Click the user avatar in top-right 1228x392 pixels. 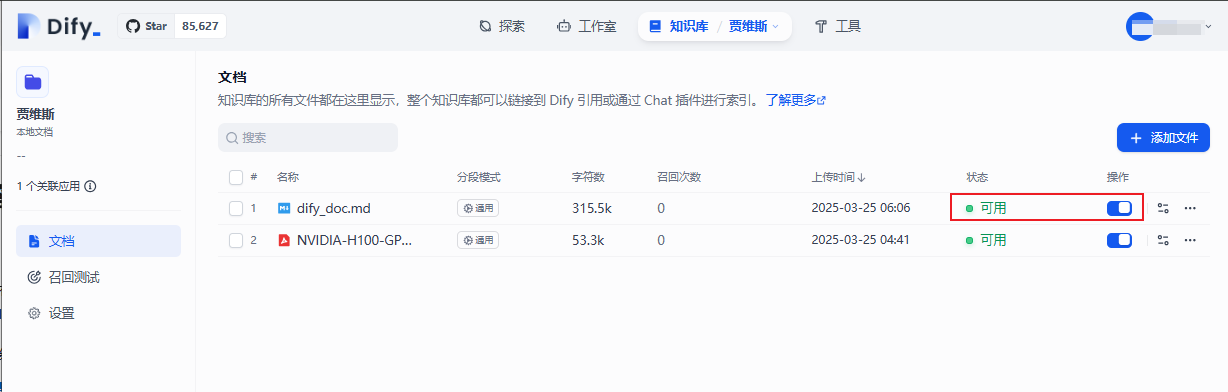point(1141,27)
